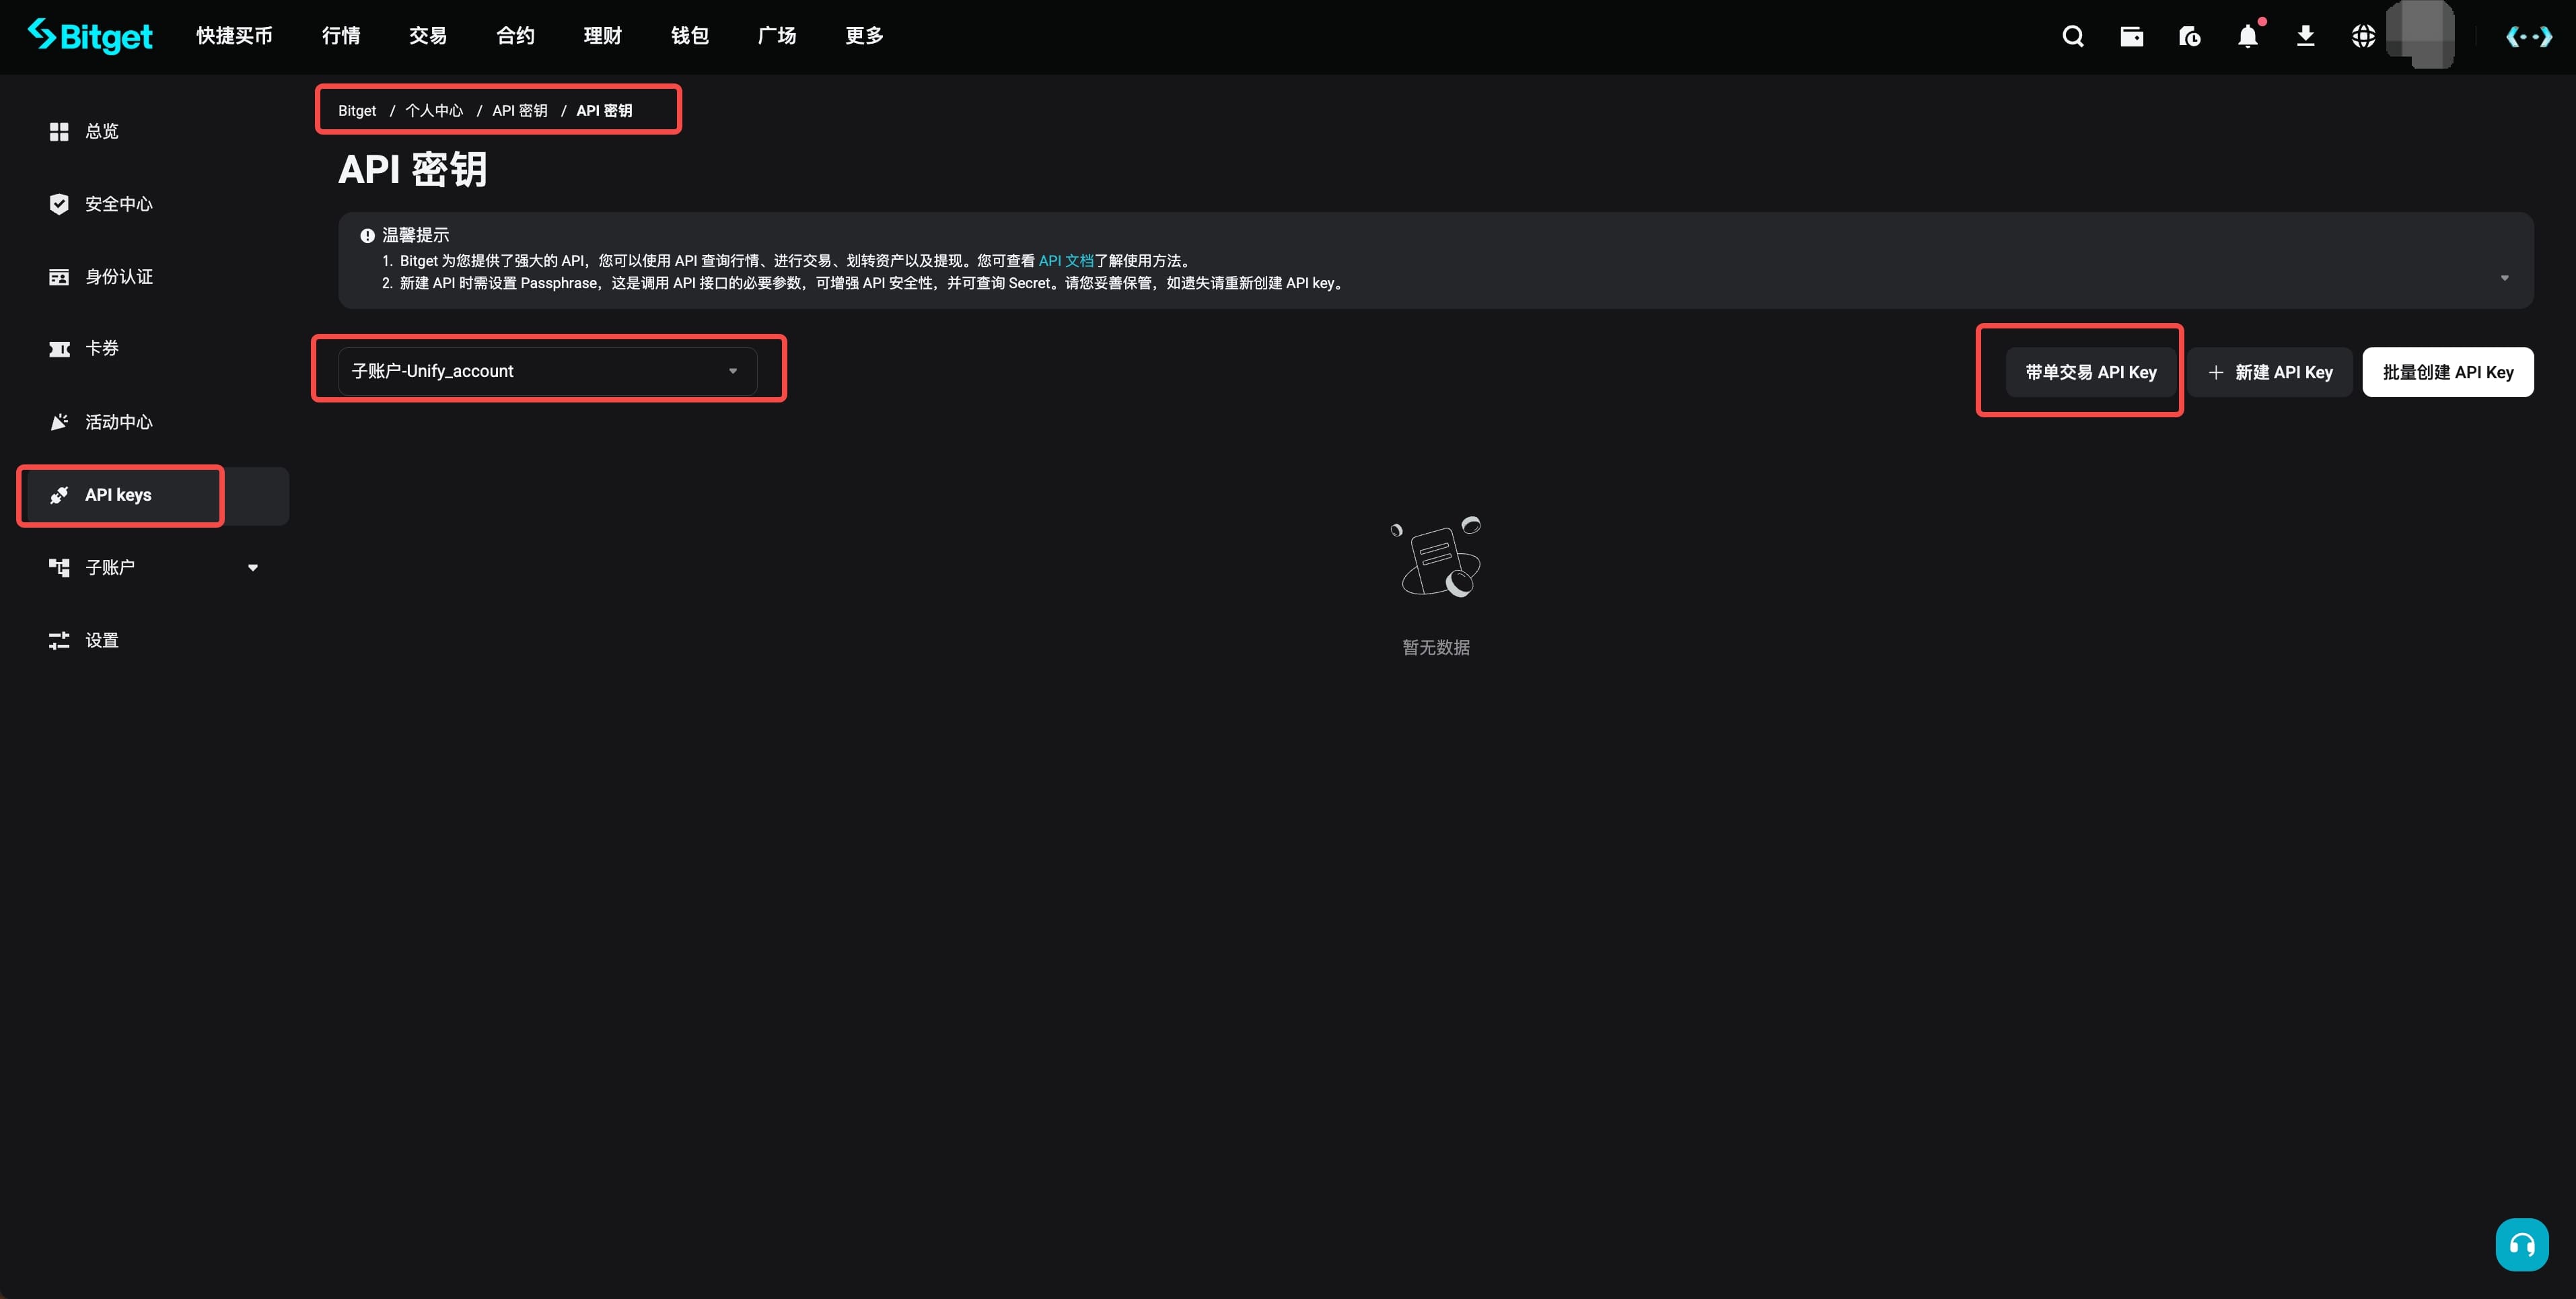Select the API keys sidebar icon
This screenshot has height=1299, width=2576.
[x=59, y=494]
